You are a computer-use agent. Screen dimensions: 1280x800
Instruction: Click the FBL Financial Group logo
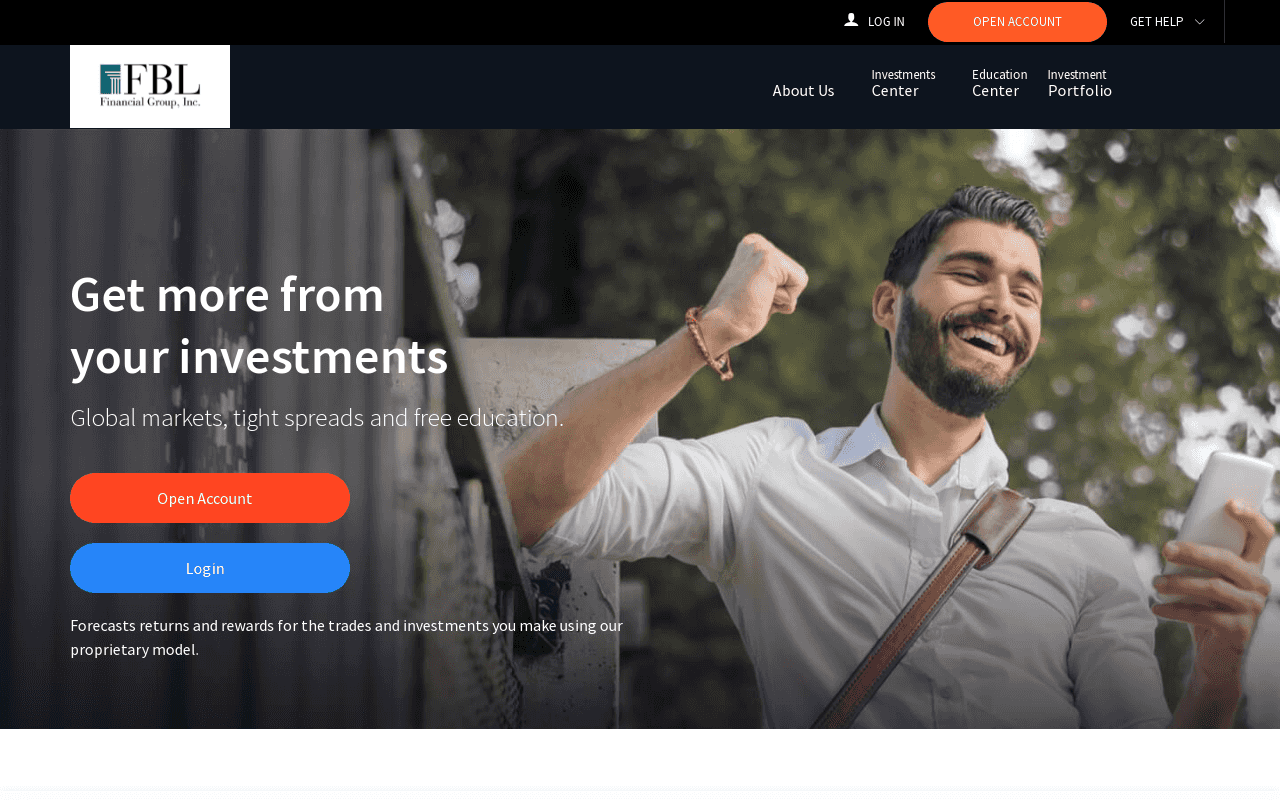coord(150,87)
